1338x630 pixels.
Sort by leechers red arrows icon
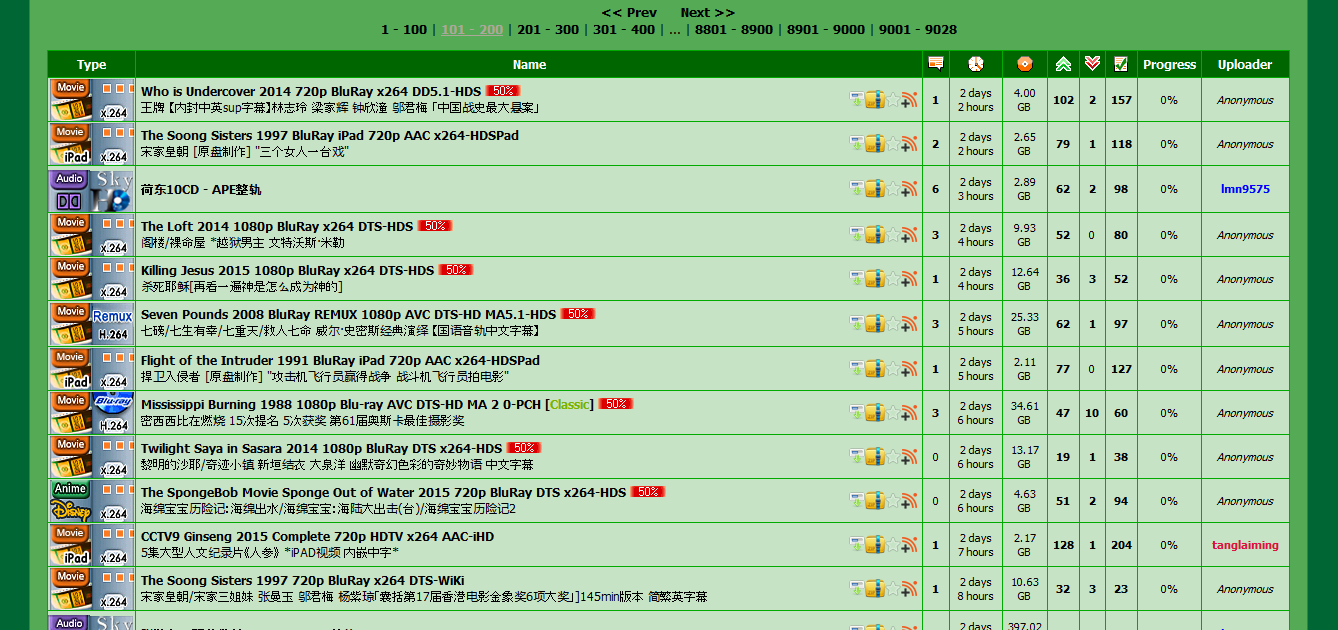(x=1092, y=64)
